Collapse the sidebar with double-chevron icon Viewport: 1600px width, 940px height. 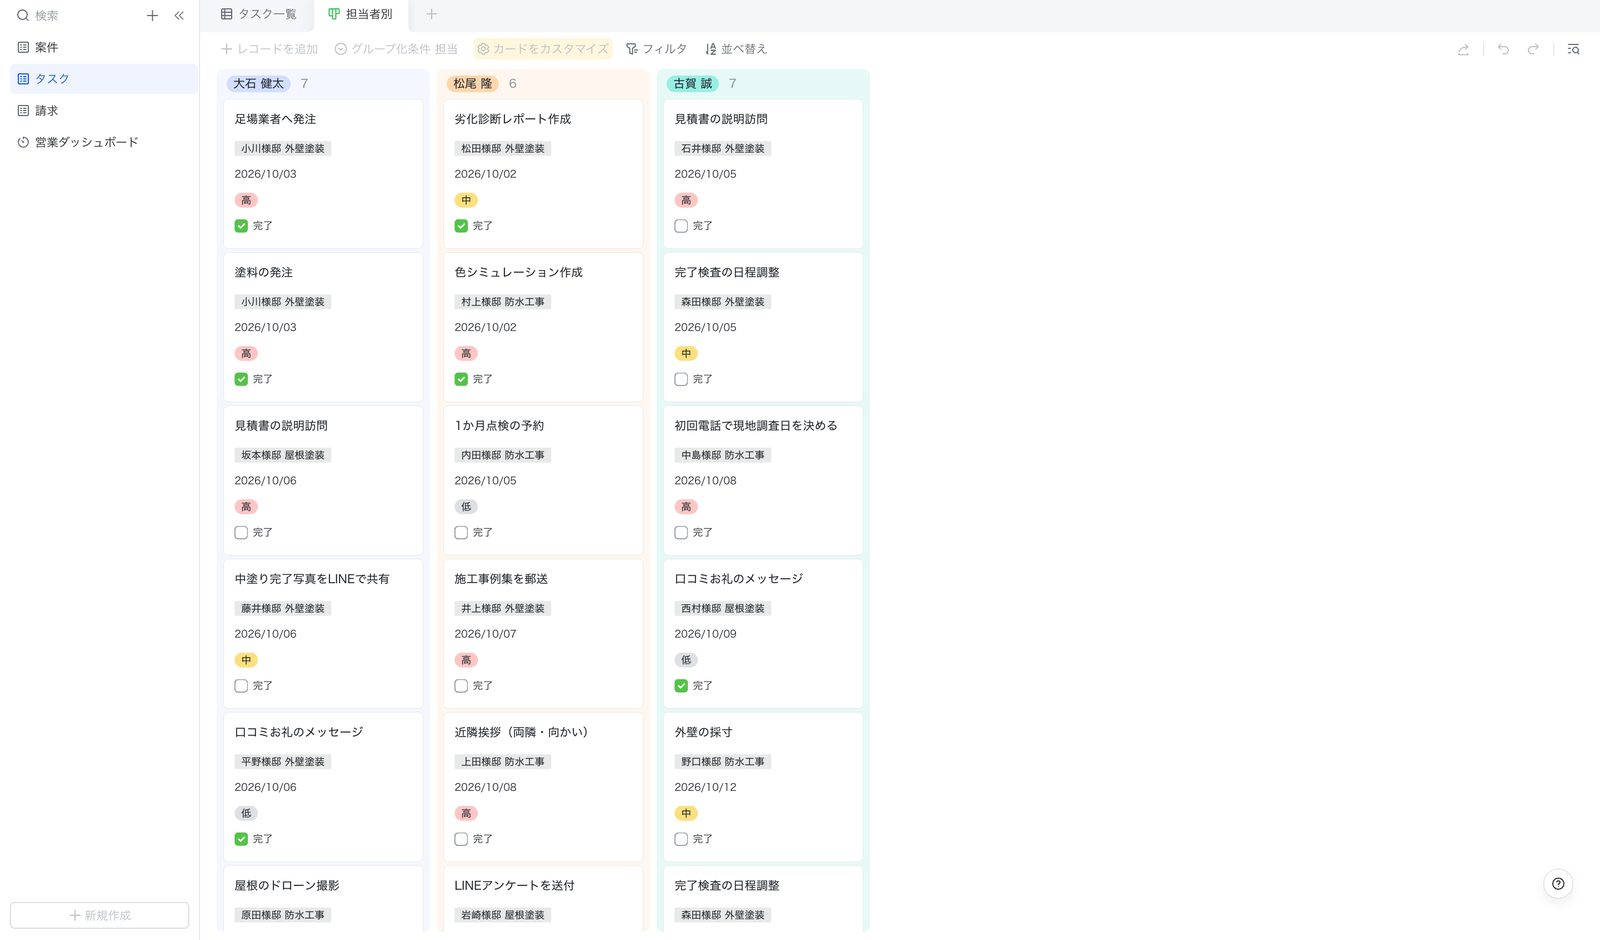(179, 16)
